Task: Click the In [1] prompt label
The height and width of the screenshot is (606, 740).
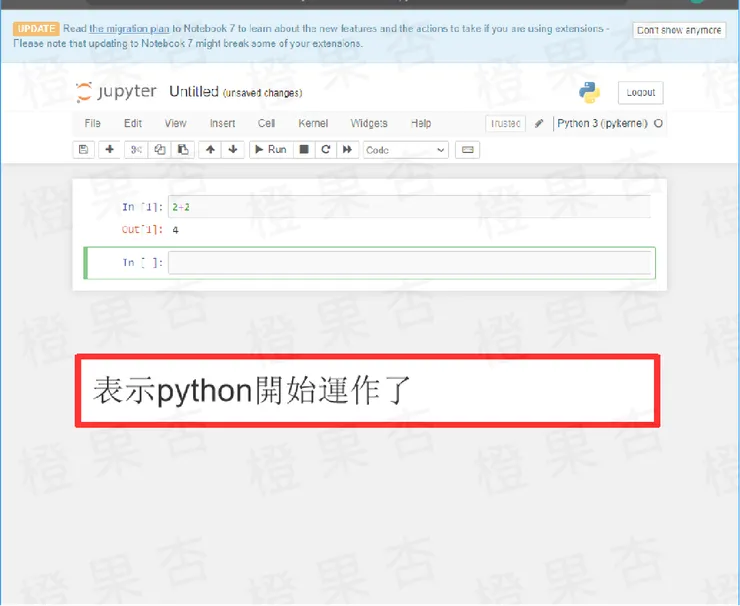Action: coord(142,207)
